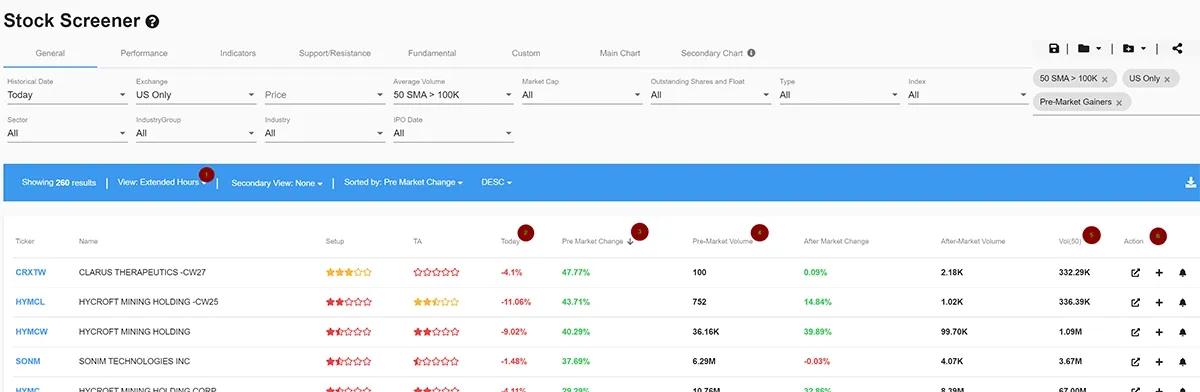Remove the 'Pre-Market Gainers' filter chip
Viewport: 1200px width, 392px height.
(1119, 102)
